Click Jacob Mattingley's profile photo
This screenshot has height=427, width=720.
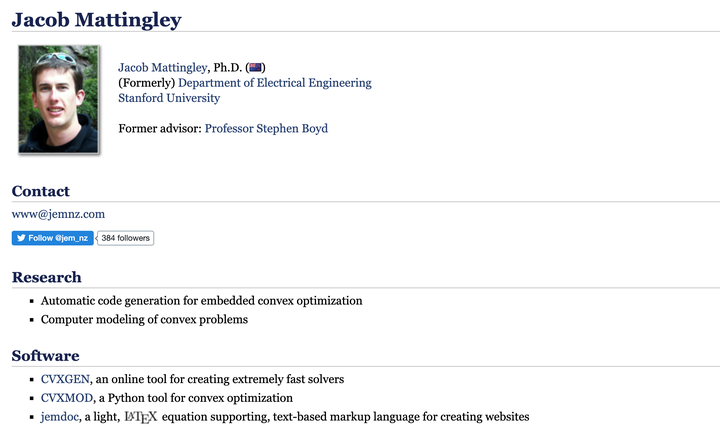click(x=59, y=98)
